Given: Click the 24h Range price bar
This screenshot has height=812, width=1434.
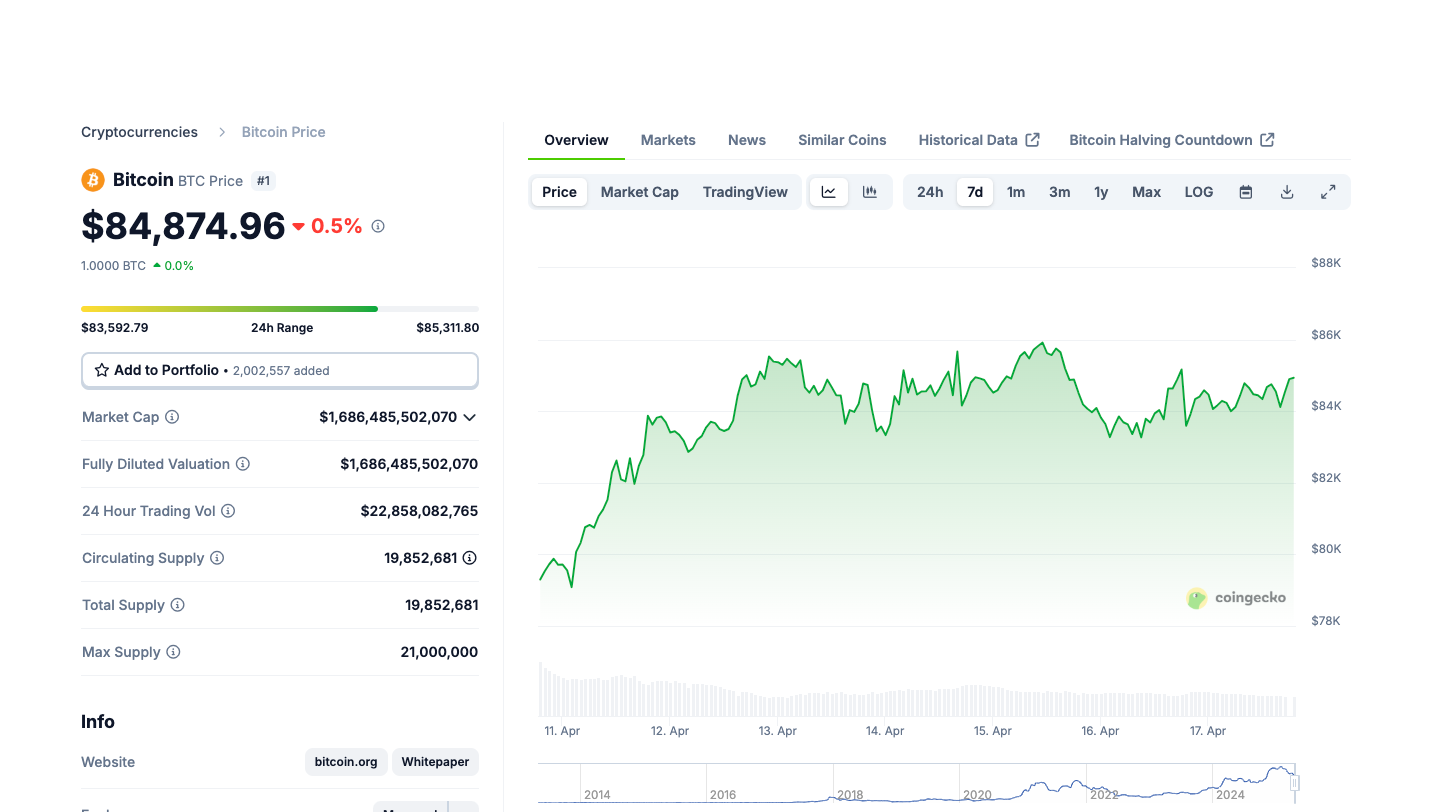Looking at the screenshot, I should tap(280, 308).
